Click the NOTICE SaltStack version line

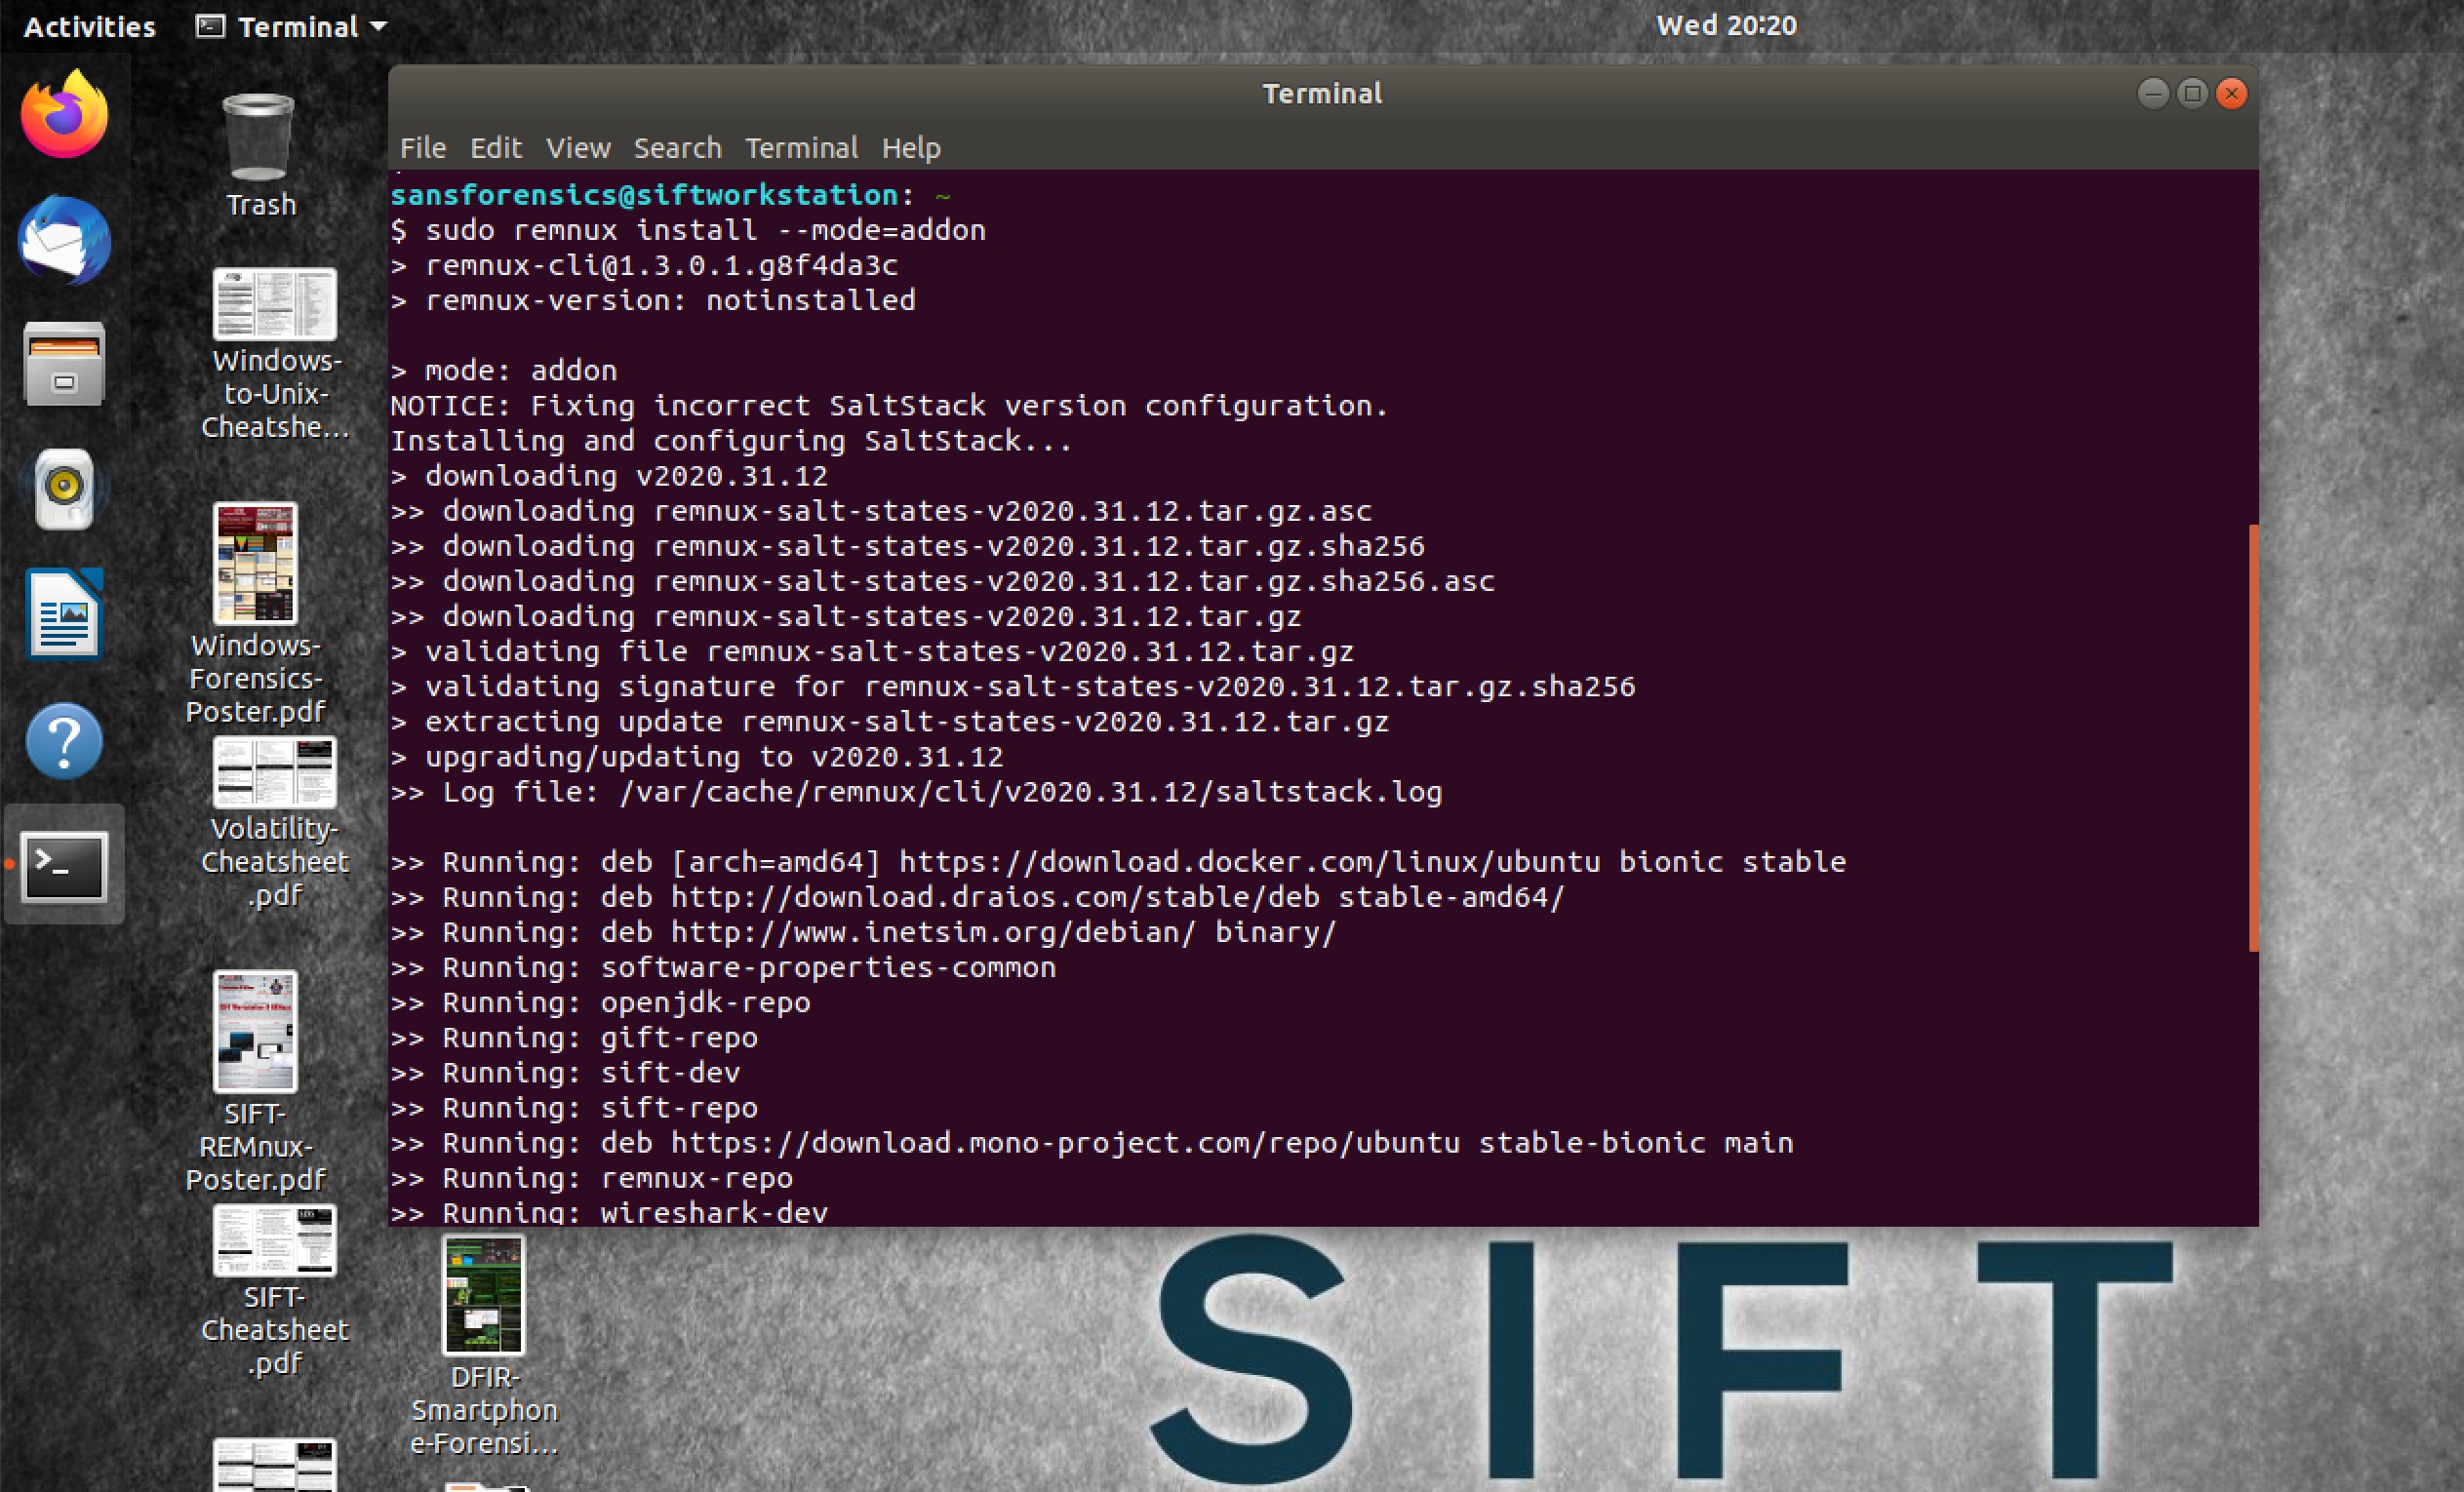click(x=889, y=405)
